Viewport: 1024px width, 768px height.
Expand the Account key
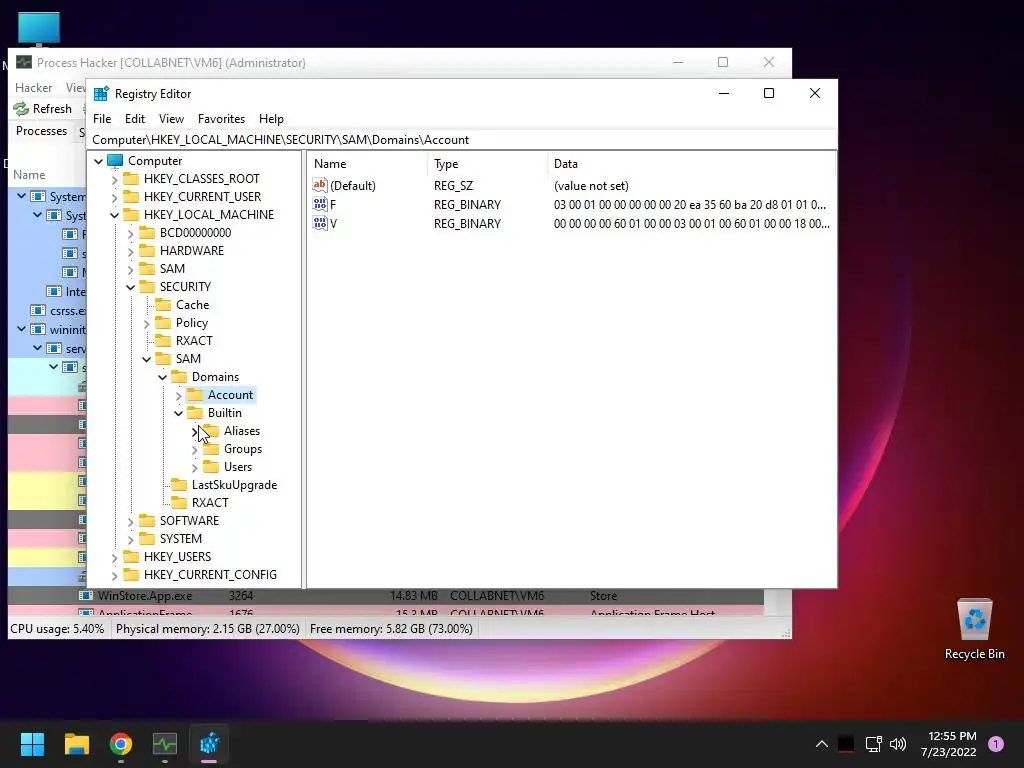(178, 395)
